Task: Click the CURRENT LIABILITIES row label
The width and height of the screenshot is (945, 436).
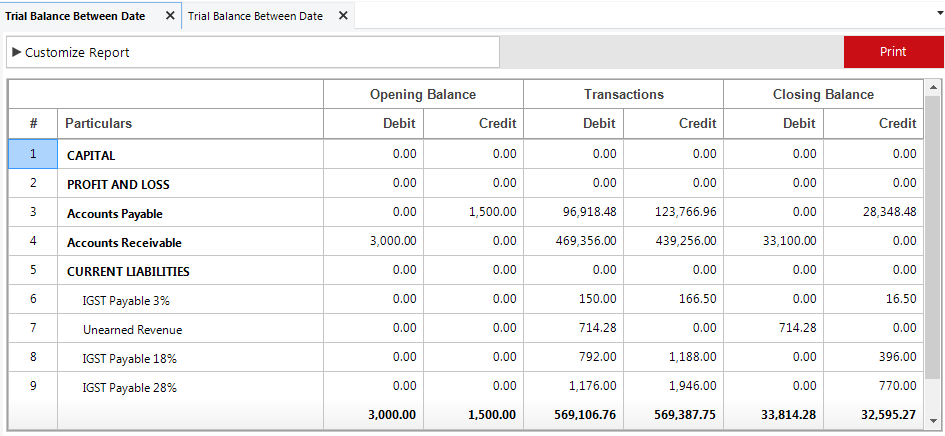Action: [x=128, y=271]
